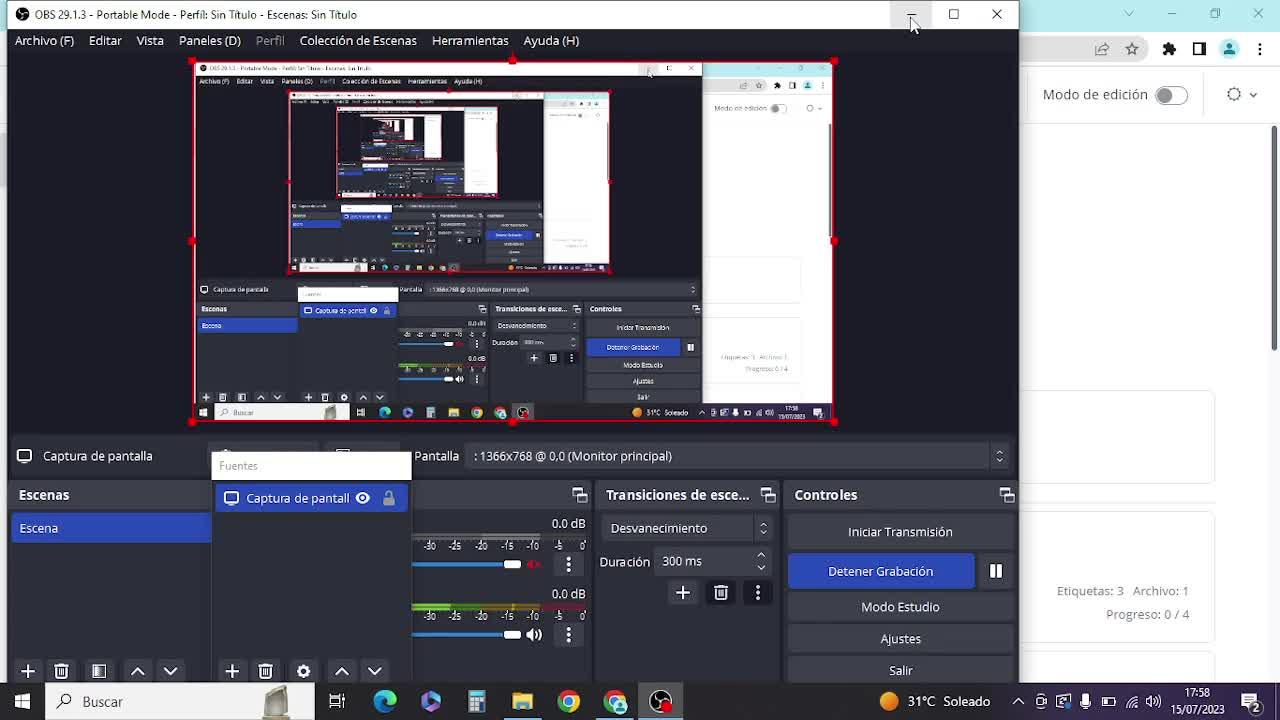Toggle lock on Captura de pantalla source
The image size is (1280, 720).
(x=389, y=498)
